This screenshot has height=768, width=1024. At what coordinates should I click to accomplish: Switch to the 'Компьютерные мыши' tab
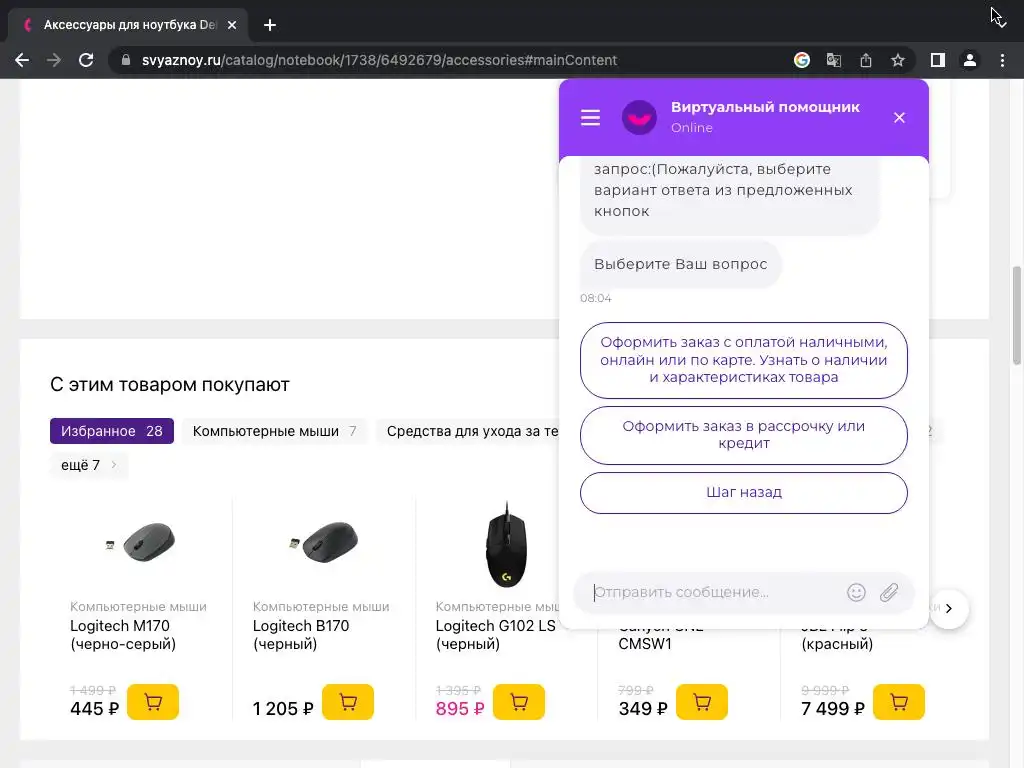point(274,431)
